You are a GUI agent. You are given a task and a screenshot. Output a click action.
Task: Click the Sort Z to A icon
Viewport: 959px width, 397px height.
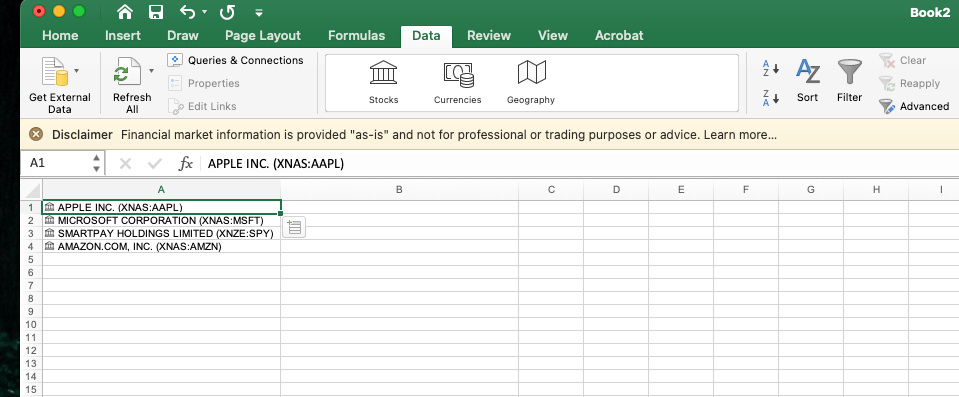(771, 98)
